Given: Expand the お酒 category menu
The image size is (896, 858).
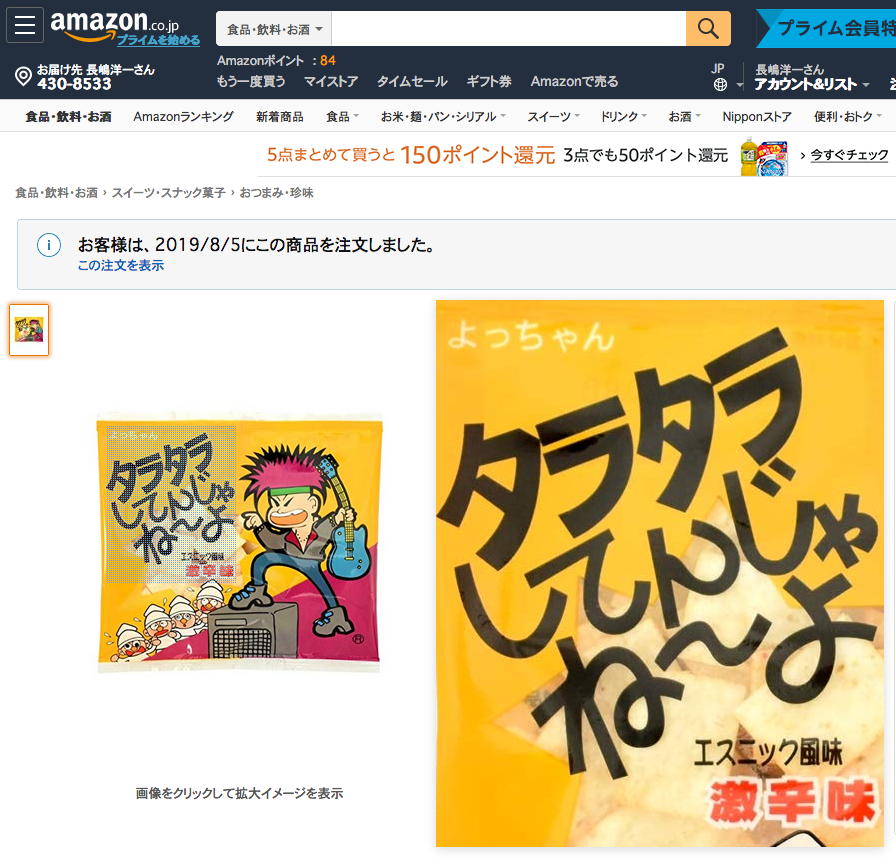Looking at the screenshot, I should (684, 117).
